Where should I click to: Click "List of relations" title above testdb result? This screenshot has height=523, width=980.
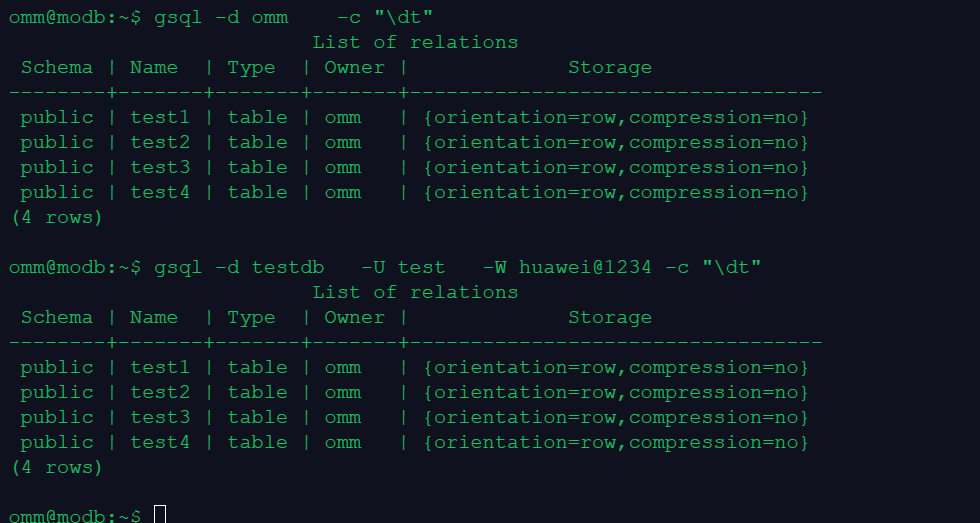(415, 293)
